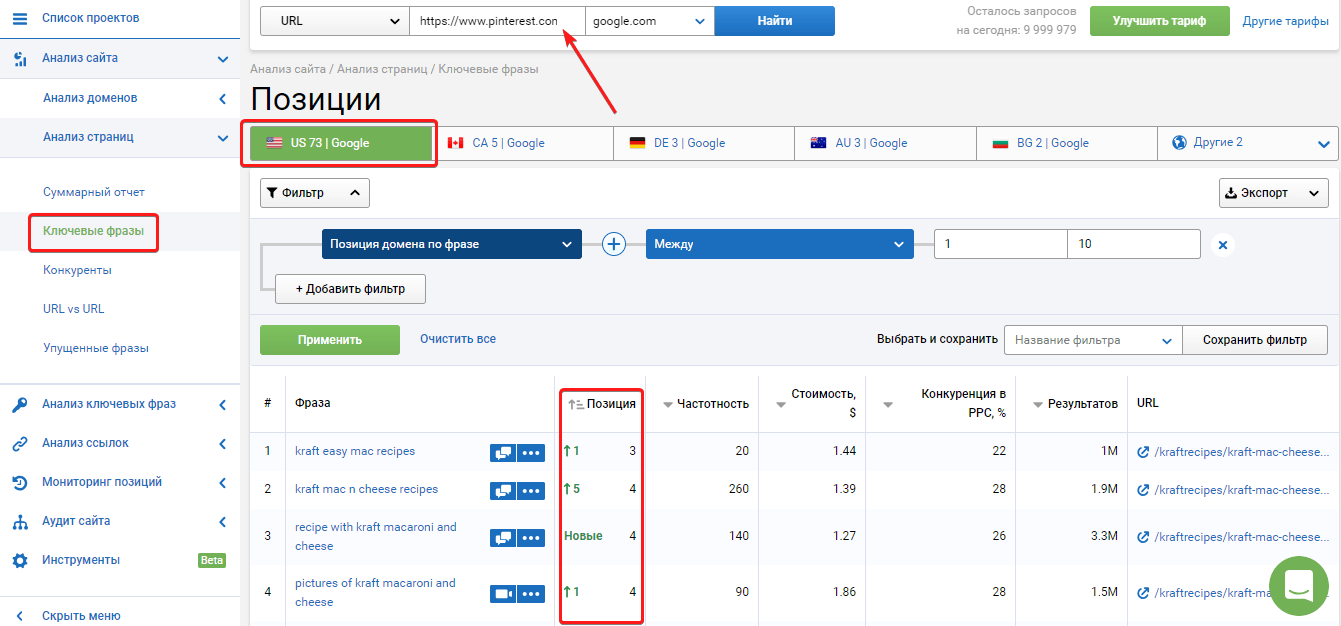The width and height of the screenshot is (1341, 626).
Task: Open URL vs URL in sidebar
Action: [x=74, y=309]
